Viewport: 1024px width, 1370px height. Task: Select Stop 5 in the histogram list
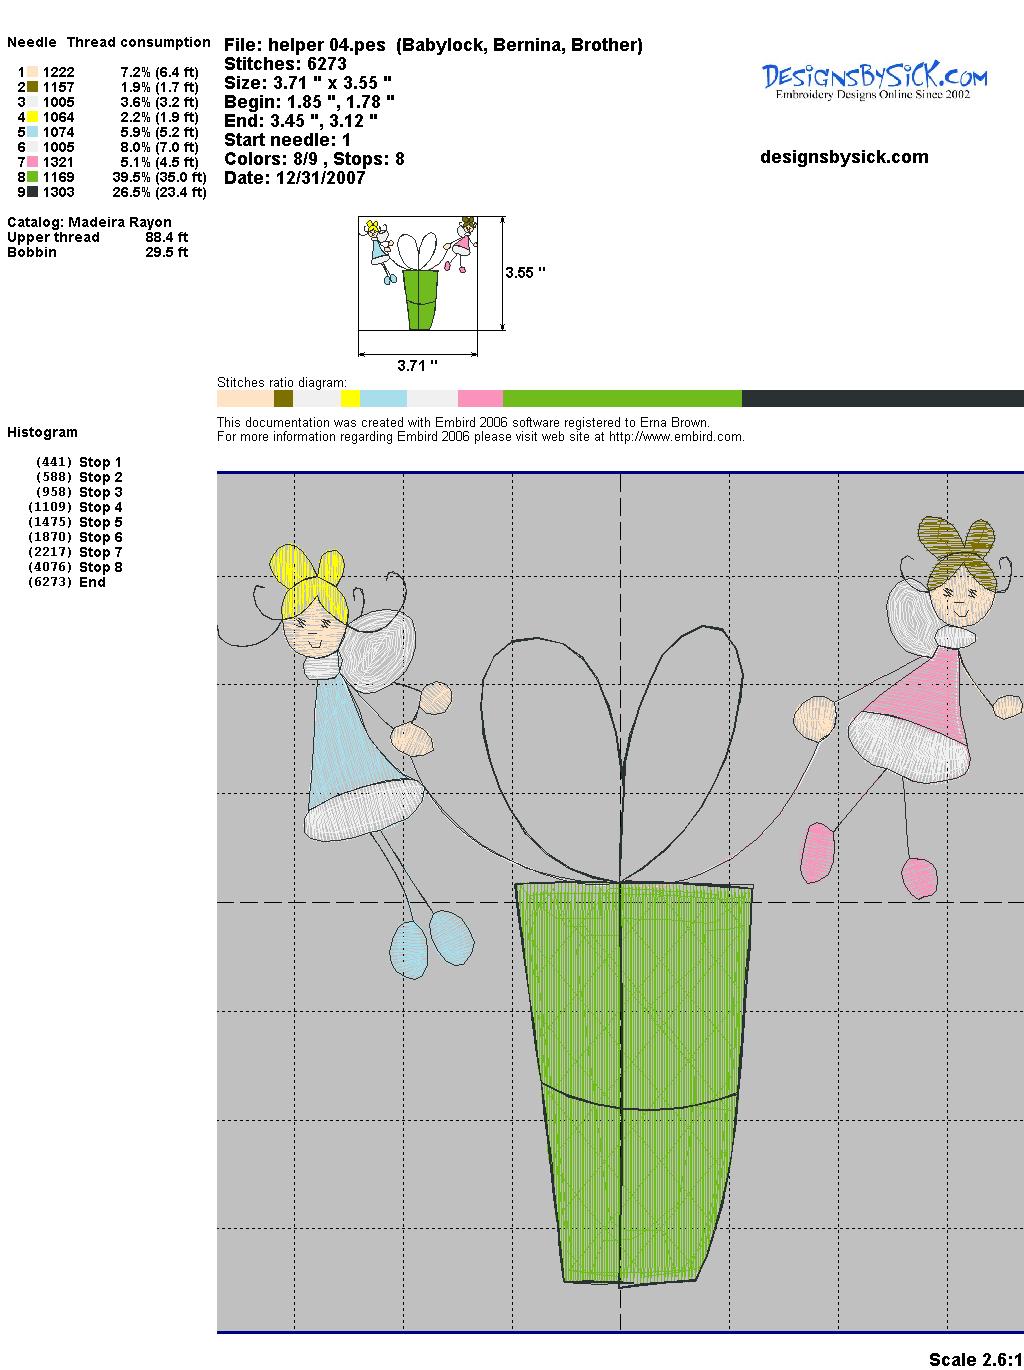[x=100, y=522]
